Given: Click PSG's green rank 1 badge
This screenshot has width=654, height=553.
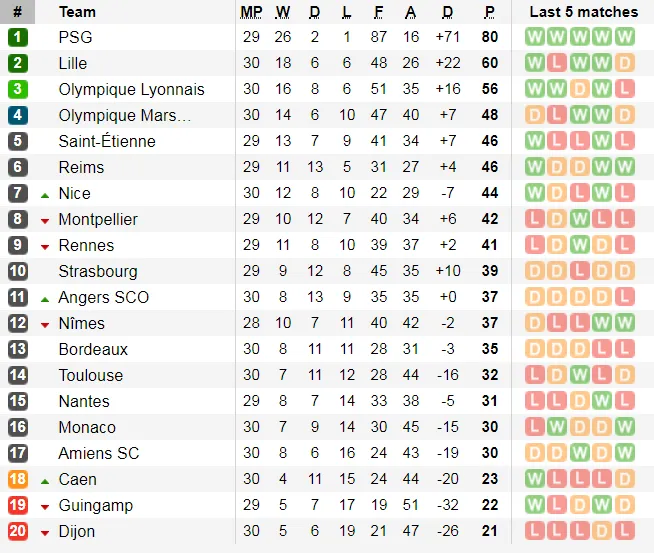Looking at the screenshot, I should pyautogui.click(x=17, y=37).
